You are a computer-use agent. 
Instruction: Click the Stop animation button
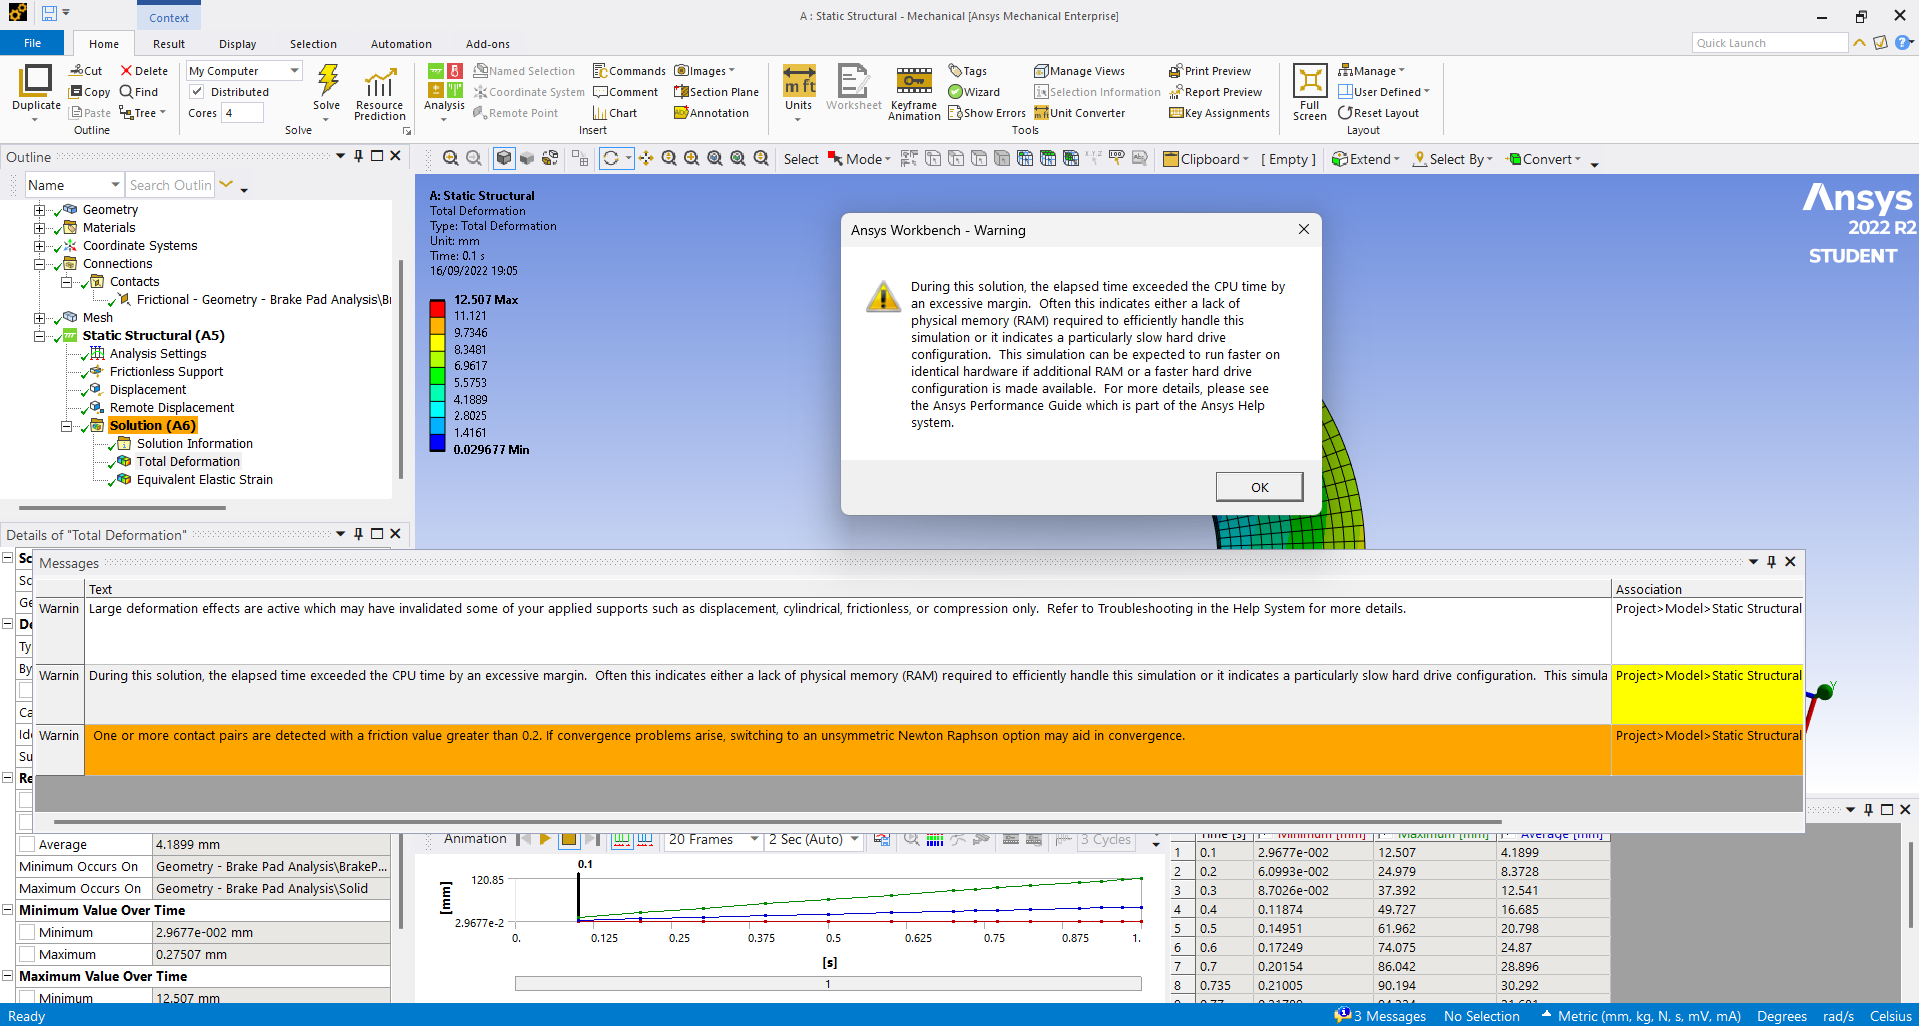pyautogui.click(x=568, y=840)
